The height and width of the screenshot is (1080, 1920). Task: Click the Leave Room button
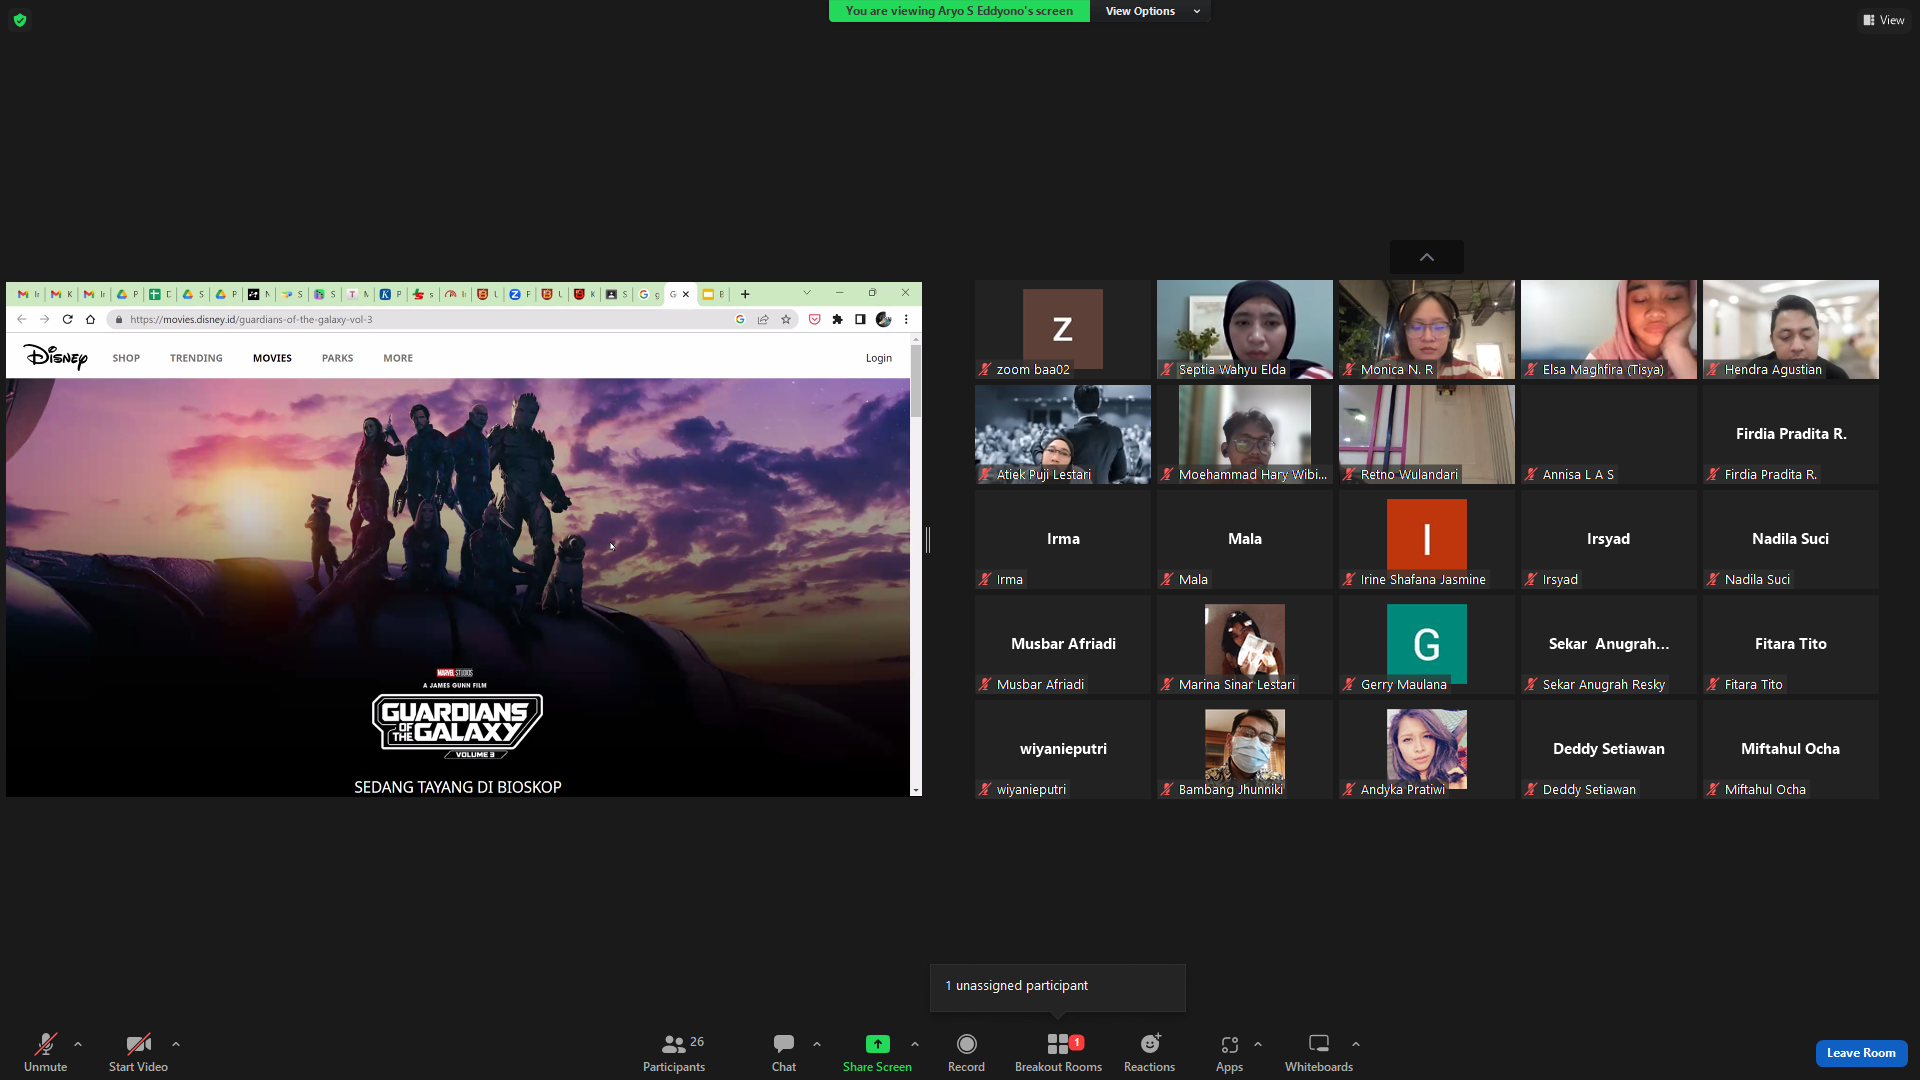point(1861,1053)
